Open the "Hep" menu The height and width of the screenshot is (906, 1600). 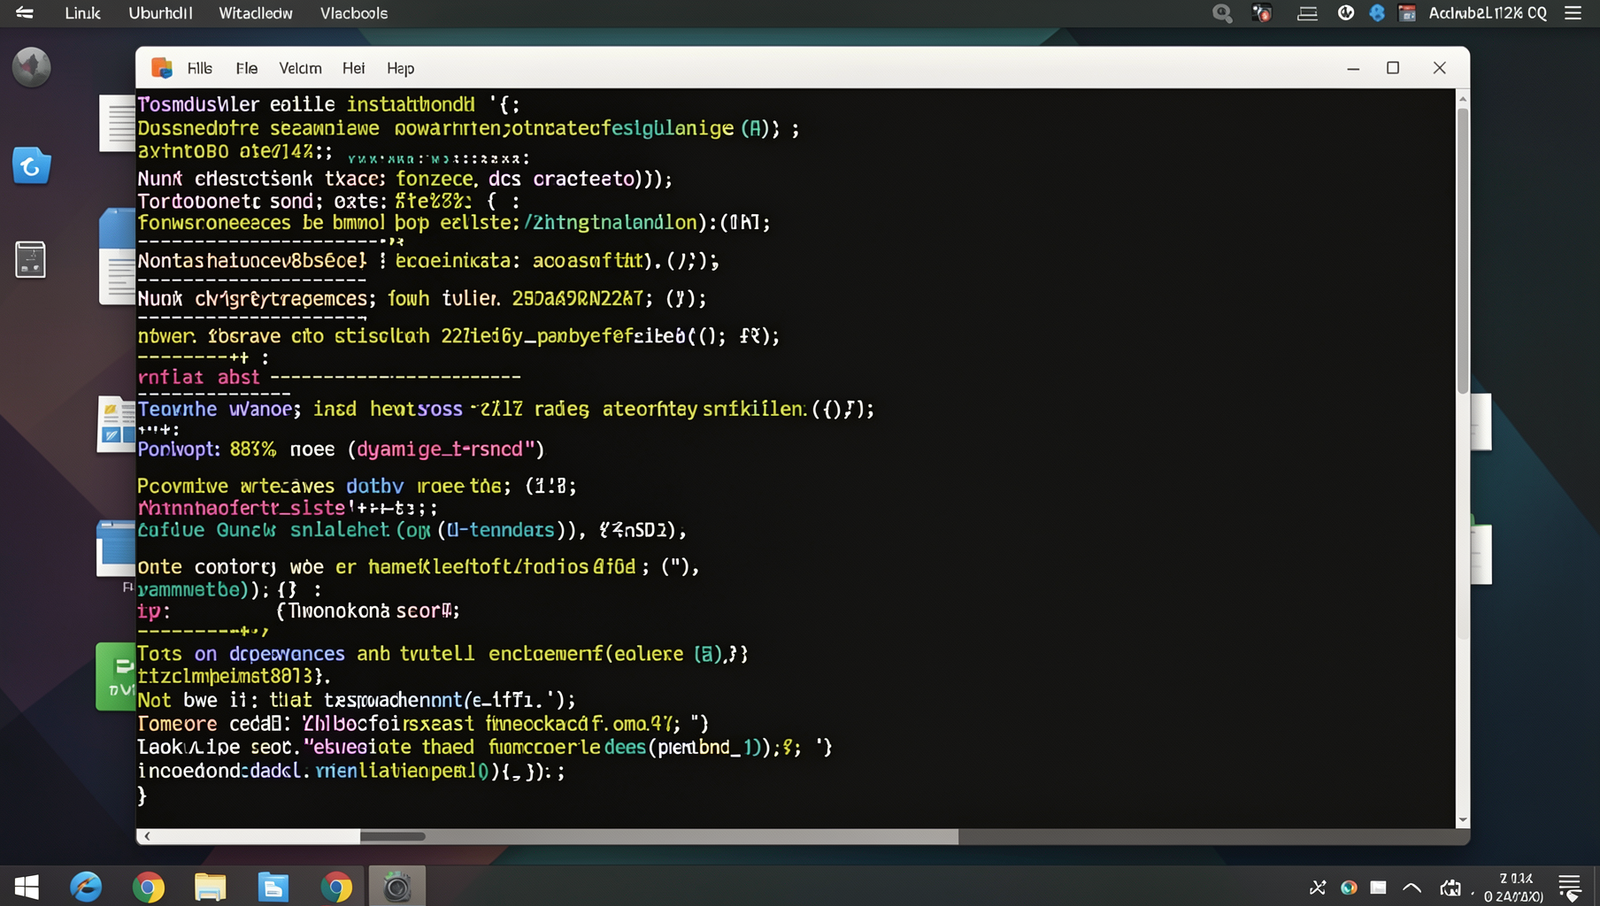(401, 68)
